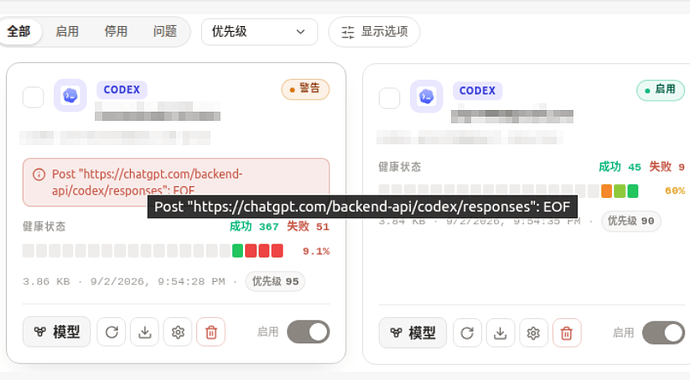Click the Codex icon on the 优先级 90 card
This screenshot has height=380, width=690.
tap(426, 96)
